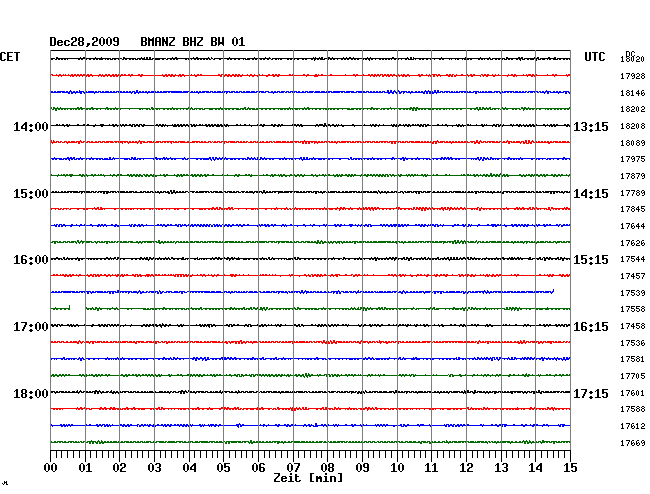Click the CET time label "18:00"
This screenshot has height=494, width=650.
pos(31,393)
